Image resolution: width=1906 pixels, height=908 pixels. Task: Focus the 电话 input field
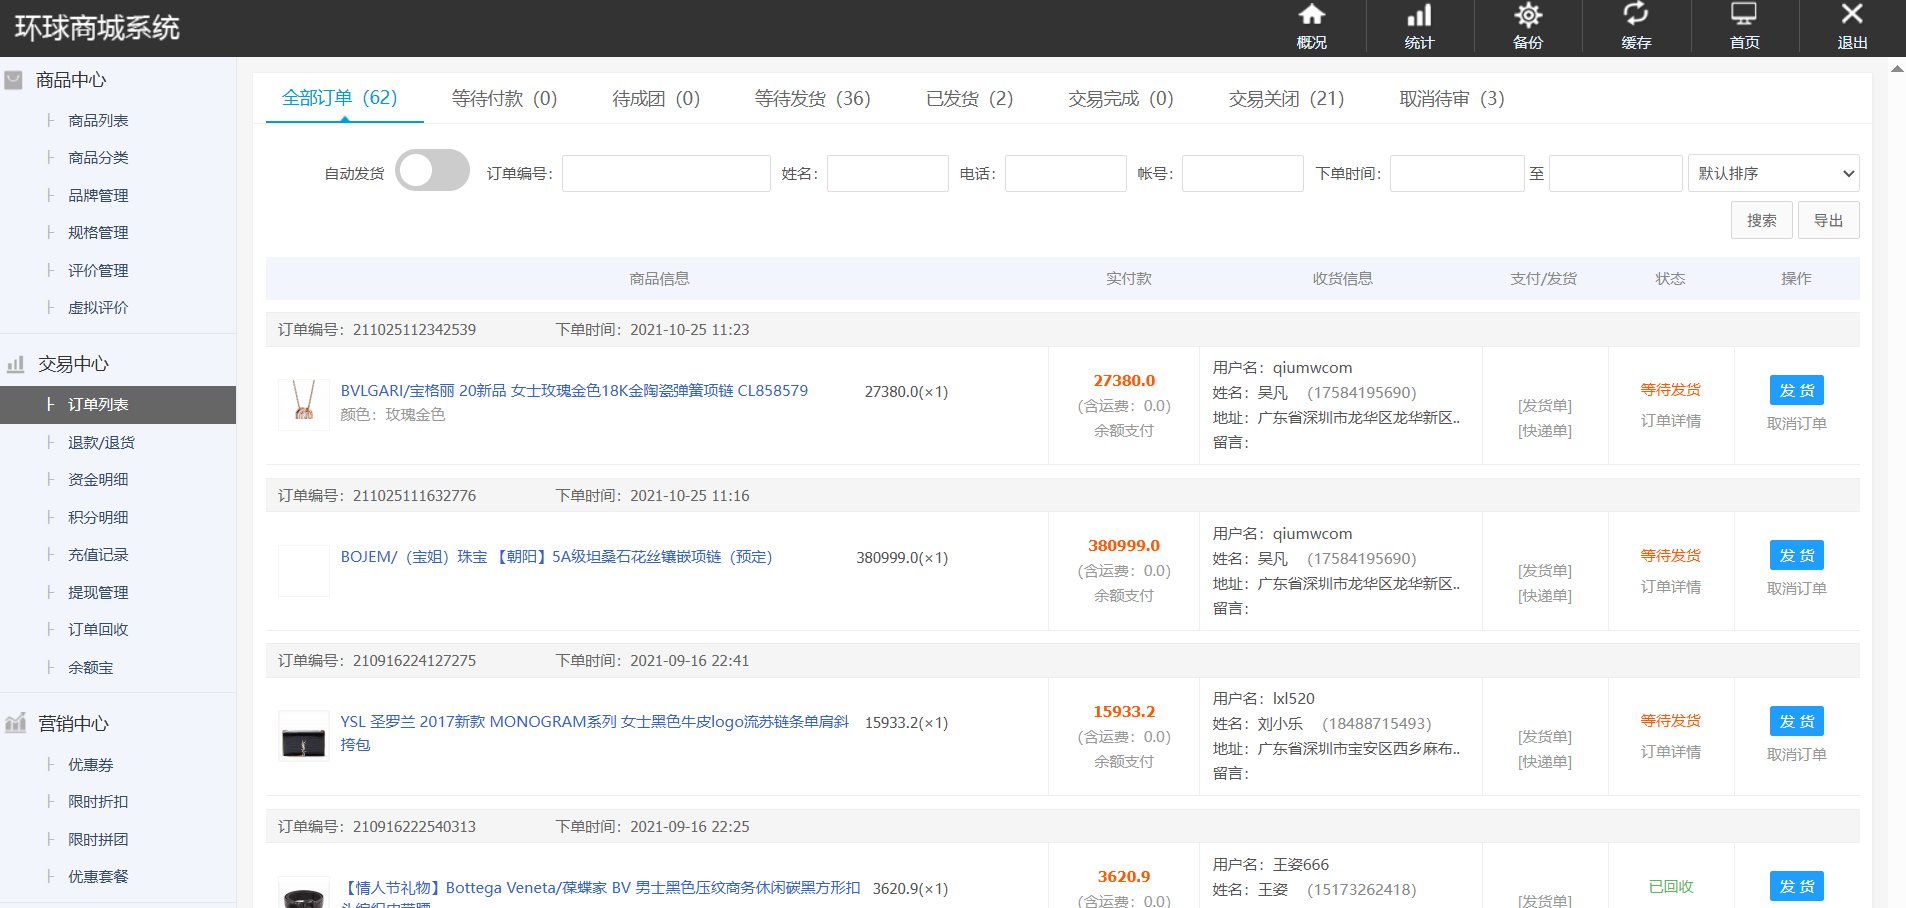(x=1066, y=173)
